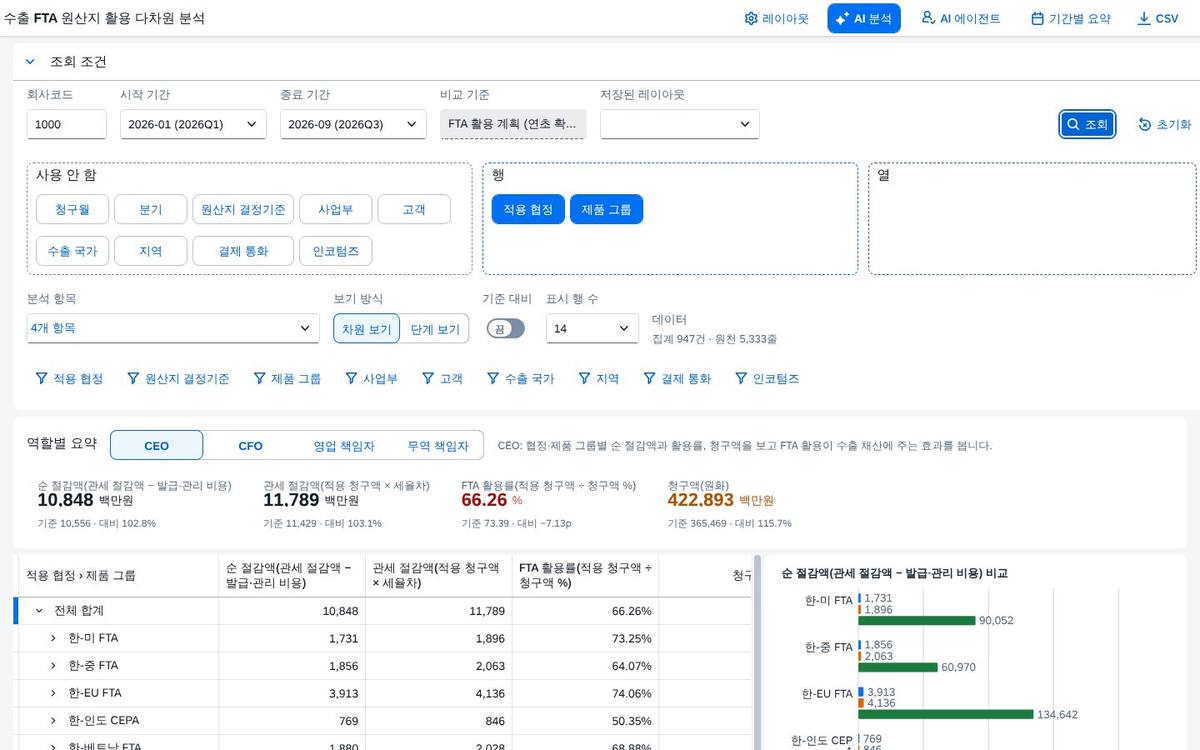Click the 한-EU FTA green bar 134,642
The image size is (1200, 750).
945,714
